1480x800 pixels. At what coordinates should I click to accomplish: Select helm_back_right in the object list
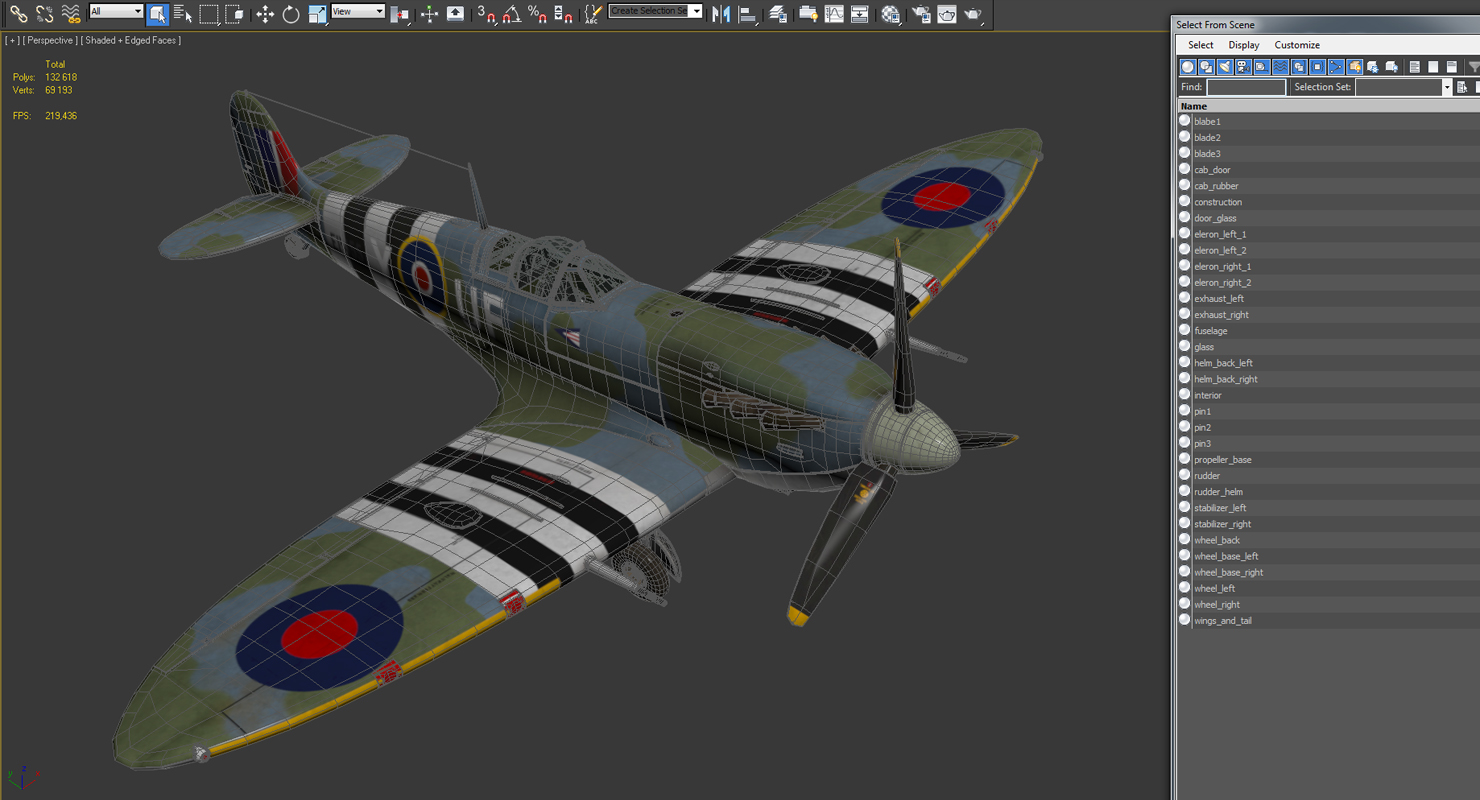pyautogui.click(x=1328, y=379)
